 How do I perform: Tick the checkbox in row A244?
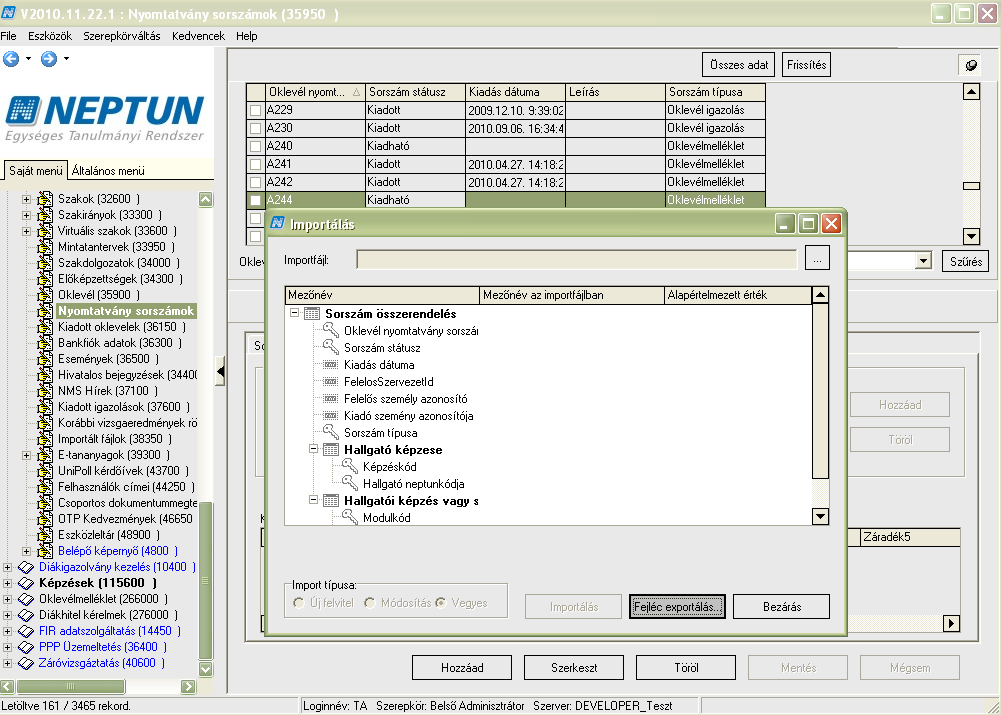255,200
